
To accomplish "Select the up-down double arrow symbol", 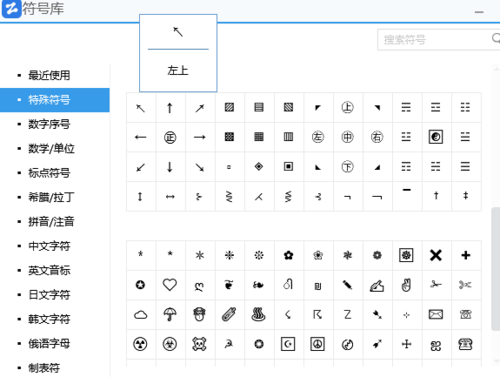I will 140,197.
